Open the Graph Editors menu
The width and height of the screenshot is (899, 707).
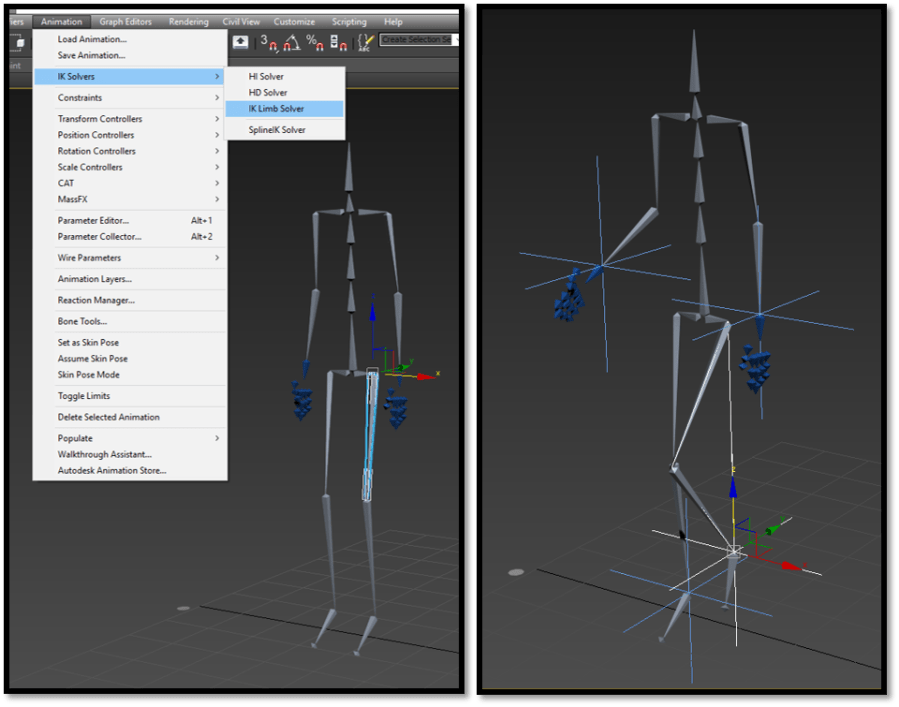pyautogui.click(x=125, y=21)
